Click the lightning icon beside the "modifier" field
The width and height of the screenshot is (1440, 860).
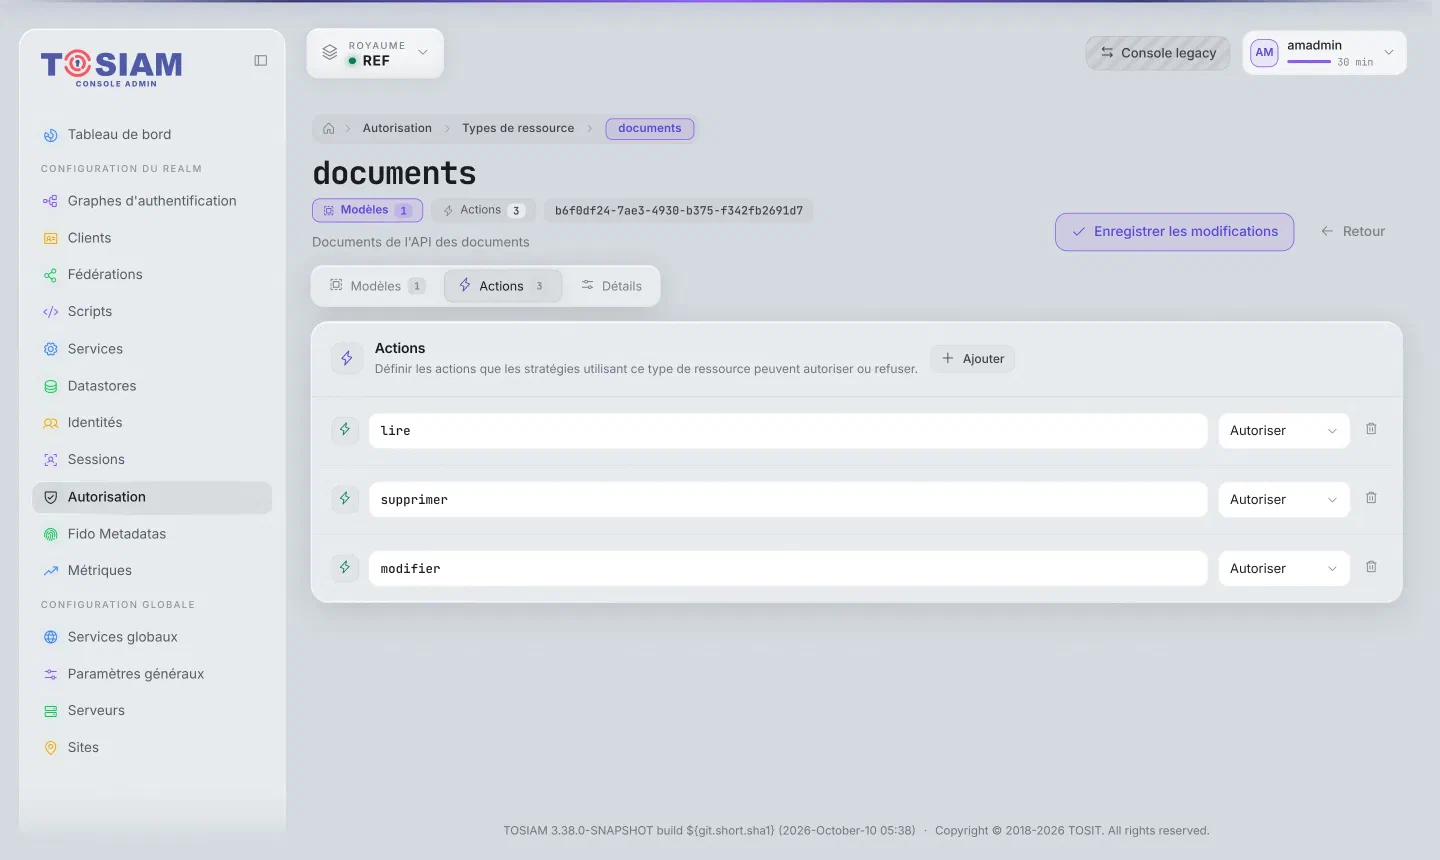[x=345, y=568]
